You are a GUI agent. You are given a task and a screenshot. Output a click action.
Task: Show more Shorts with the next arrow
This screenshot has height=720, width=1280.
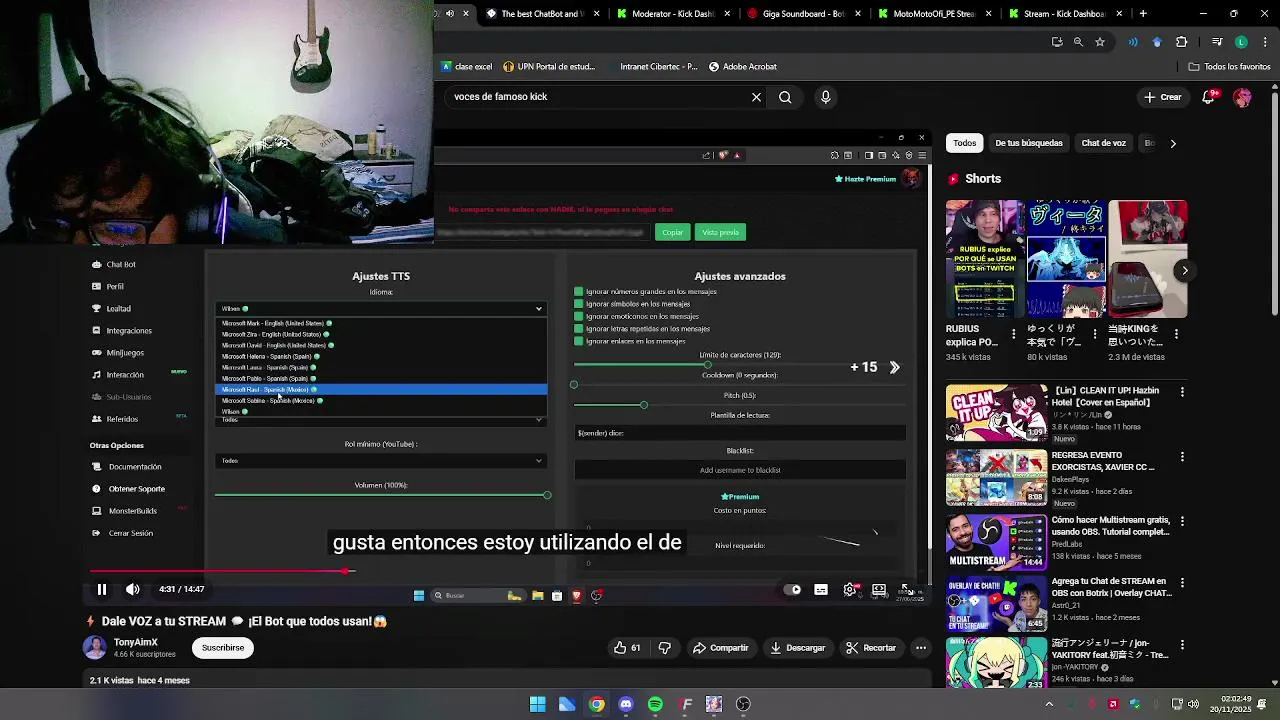pos(1185,270)
